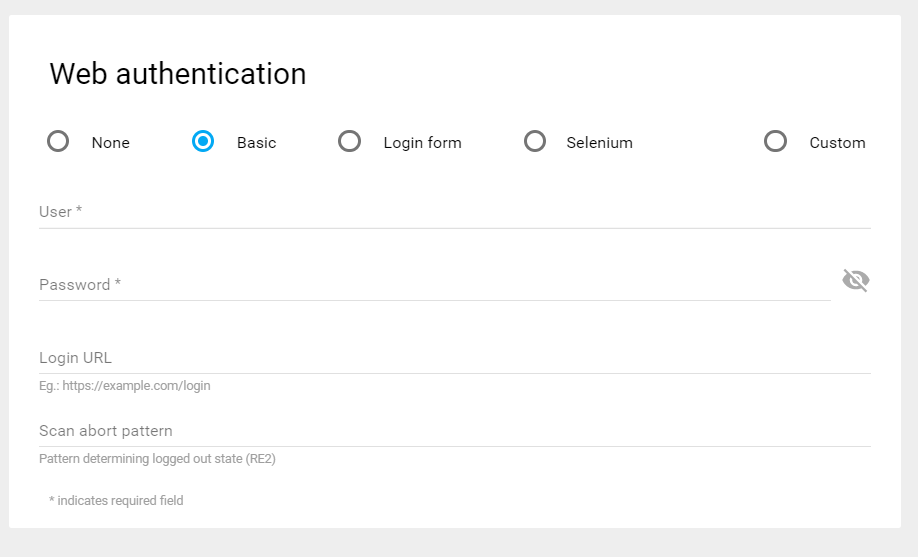Click the "Custom" option label text
Screen dimensions: 918x557
tap(837, 143)
